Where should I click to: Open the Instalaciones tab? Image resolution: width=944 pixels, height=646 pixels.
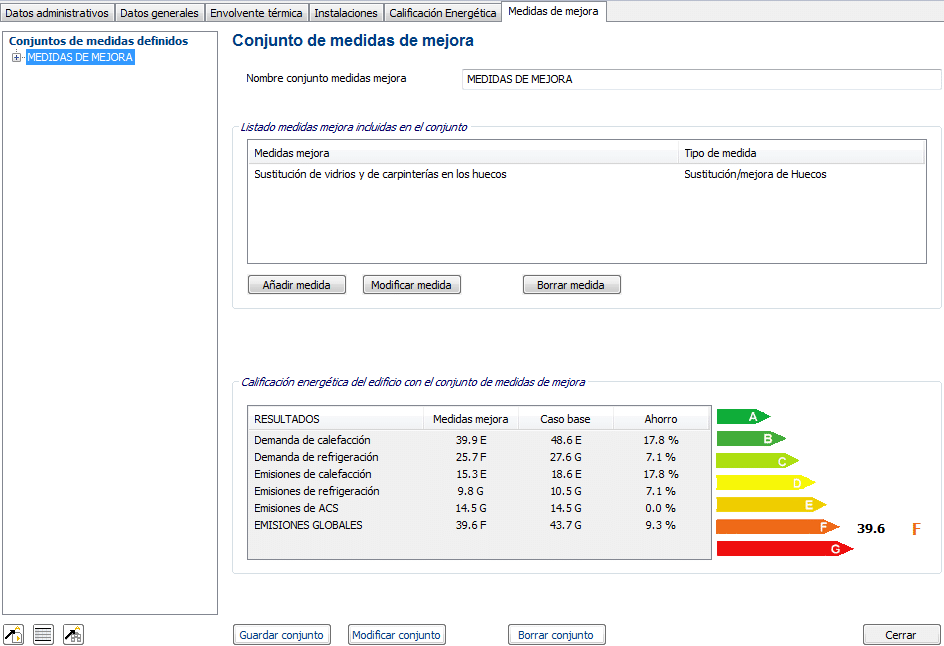click(x=345, y=13)
